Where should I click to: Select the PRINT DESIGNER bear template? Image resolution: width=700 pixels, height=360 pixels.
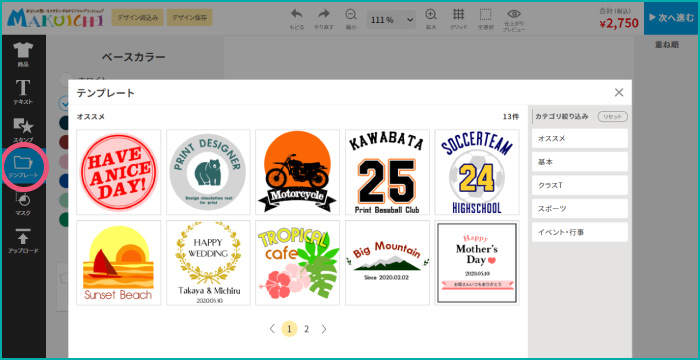coord(208,172)
